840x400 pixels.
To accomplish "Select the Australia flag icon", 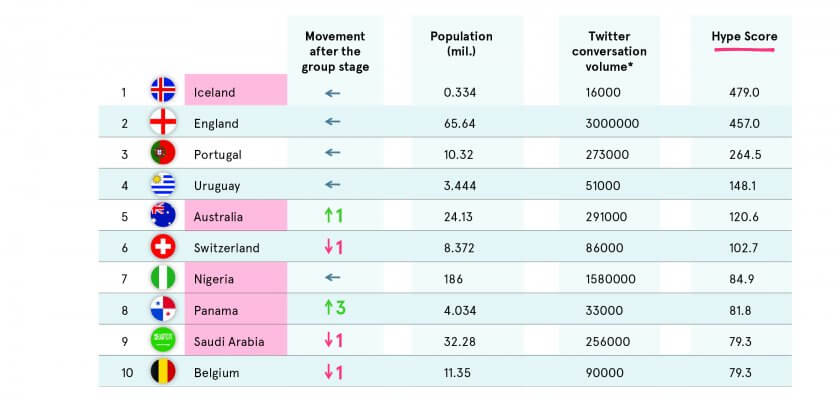I will (163, 215).
